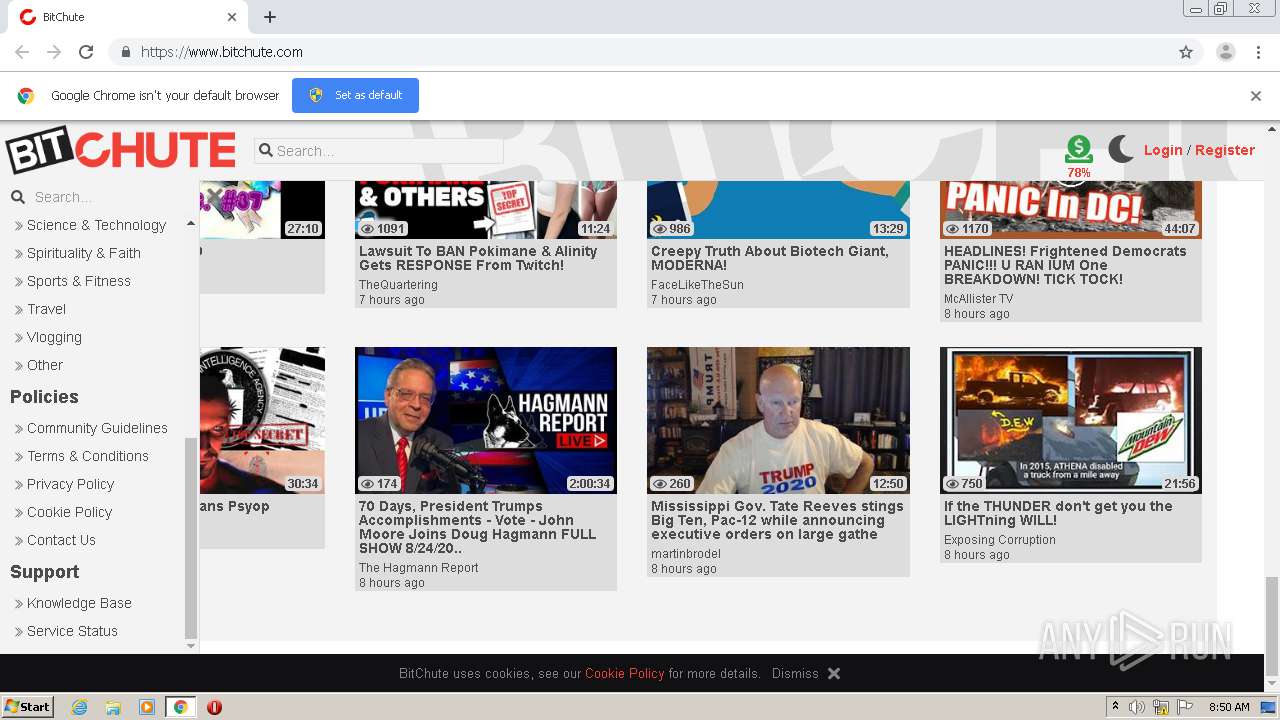Image resolution: width=1280 pixels, height=720 pixels.
Task: Click the Chrome taskbar icon
Action: click(180, 707)
